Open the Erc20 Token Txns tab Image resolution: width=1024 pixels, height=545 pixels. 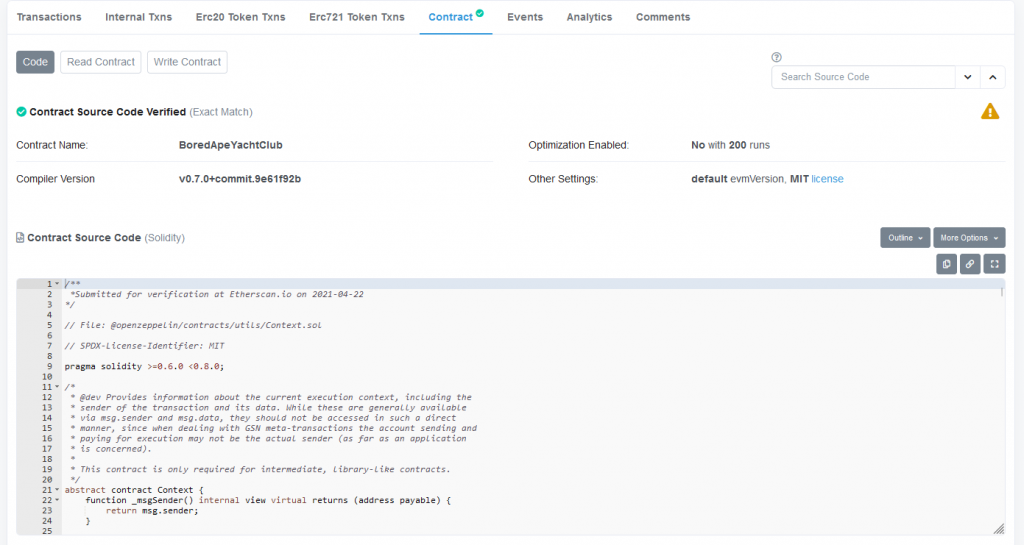click(x=240, y=17)
